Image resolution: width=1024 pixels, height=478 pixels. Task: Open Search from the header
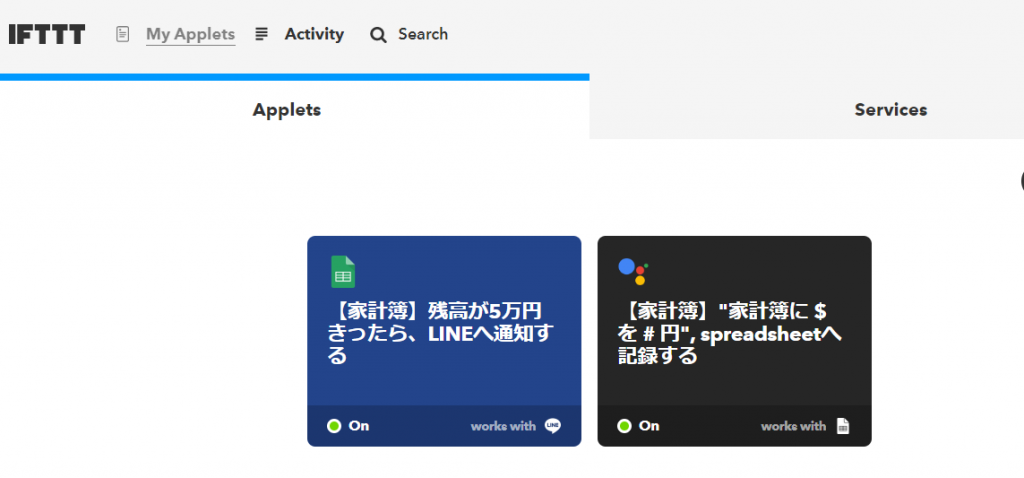423,34
